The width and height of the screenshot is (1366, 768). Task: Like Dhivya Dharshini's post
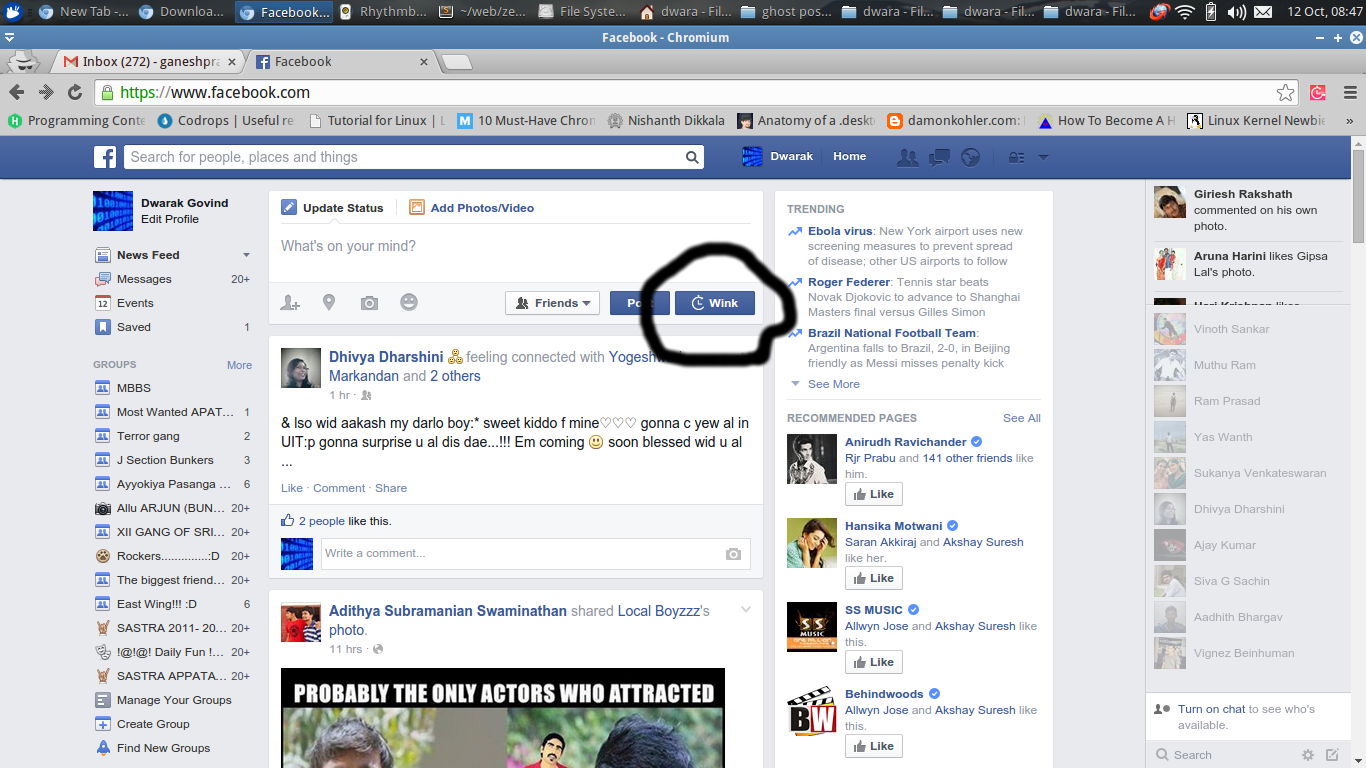[x=292, y=488]
